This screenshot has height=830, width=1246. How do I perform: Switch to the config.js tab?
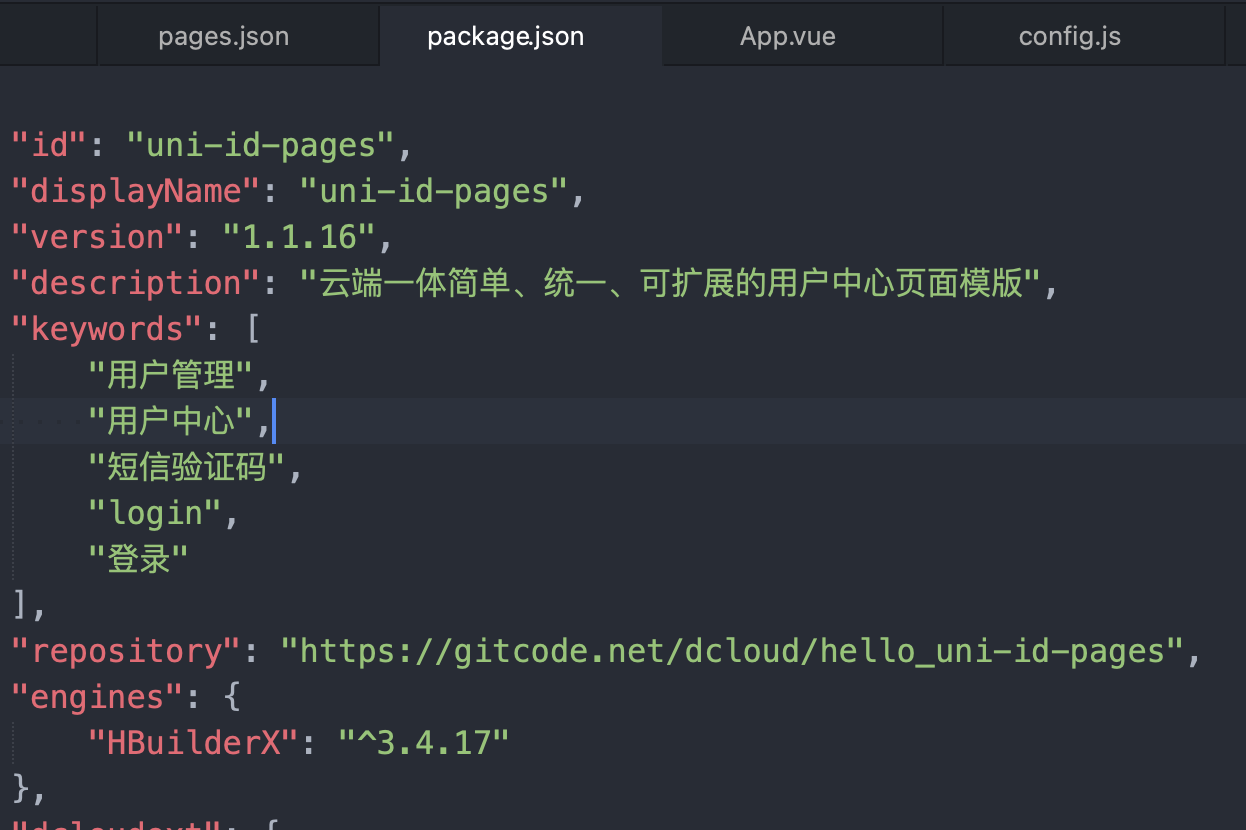click(1069, 37)
